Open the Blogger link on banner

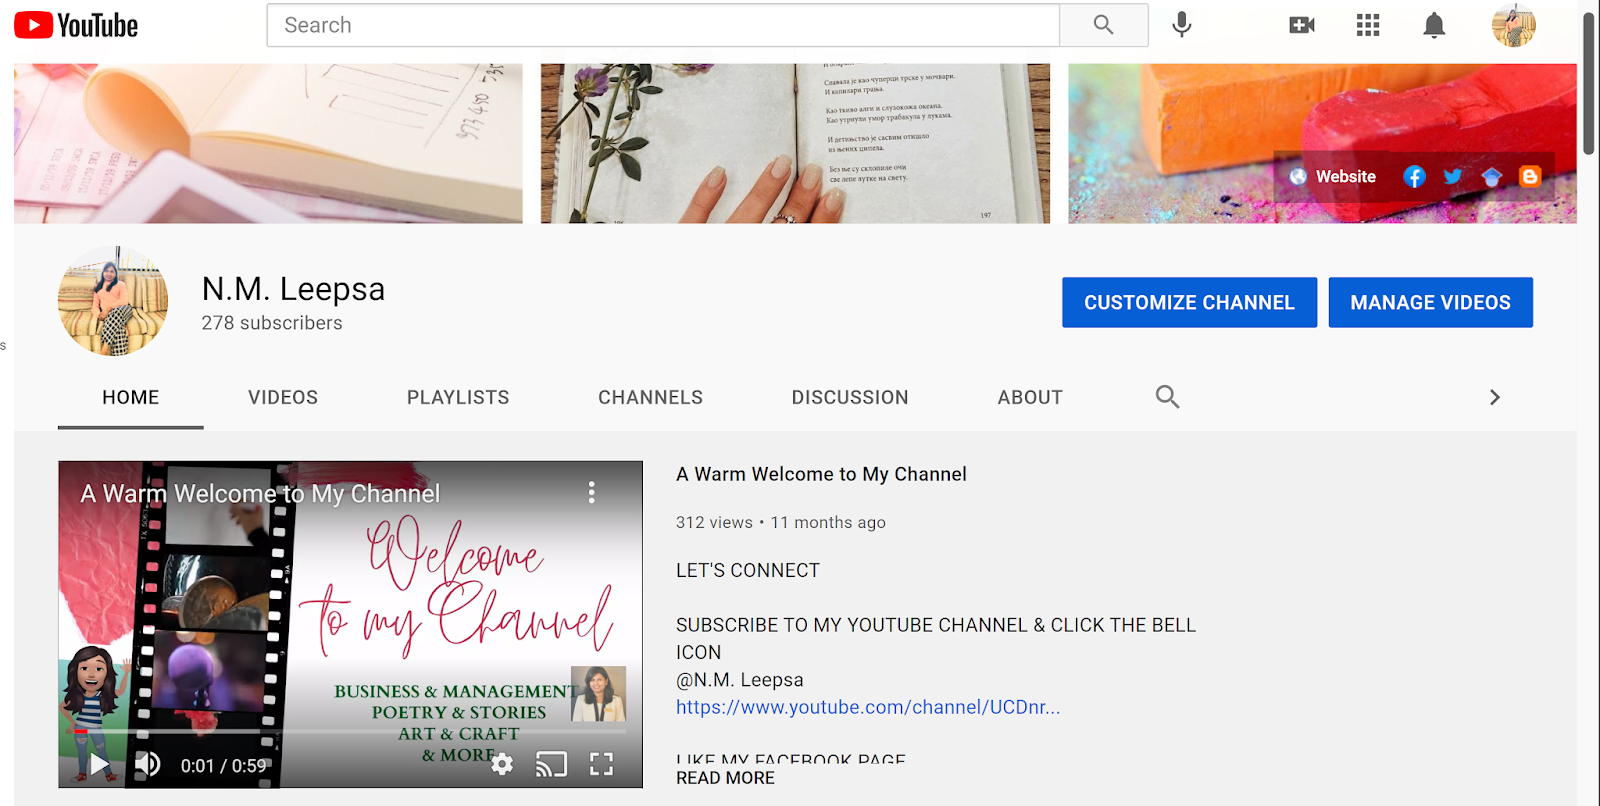coord(1530,177)
